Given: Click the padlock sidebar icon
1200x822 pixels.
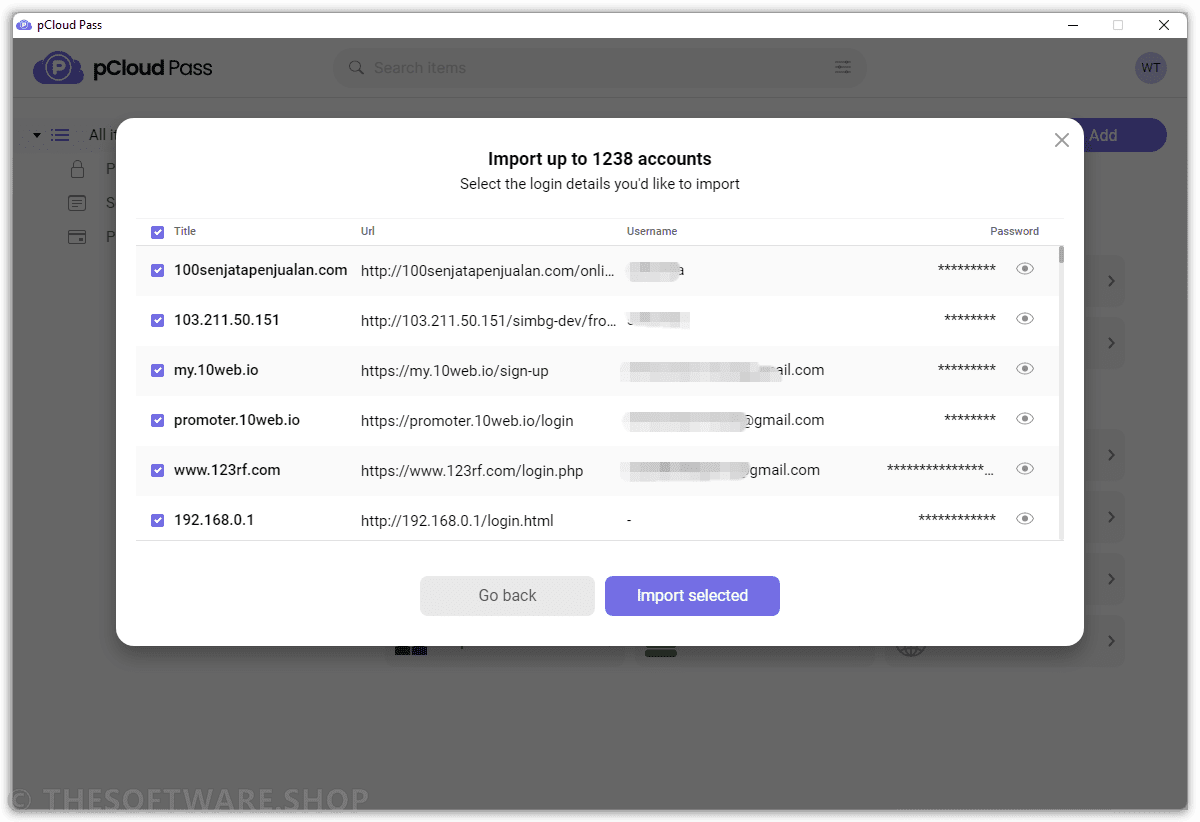Looking at the screenshot, I should pos(77,169).
